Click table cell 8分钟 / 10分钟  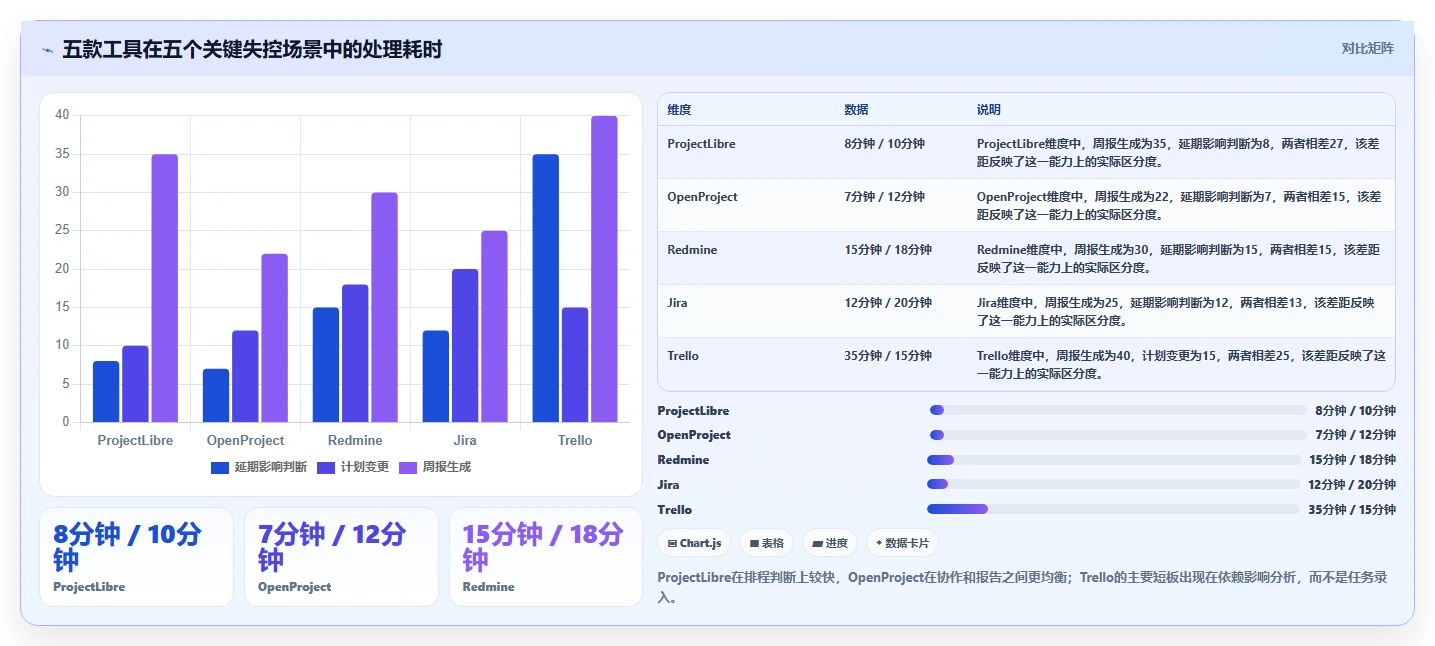tap(884, 144)
